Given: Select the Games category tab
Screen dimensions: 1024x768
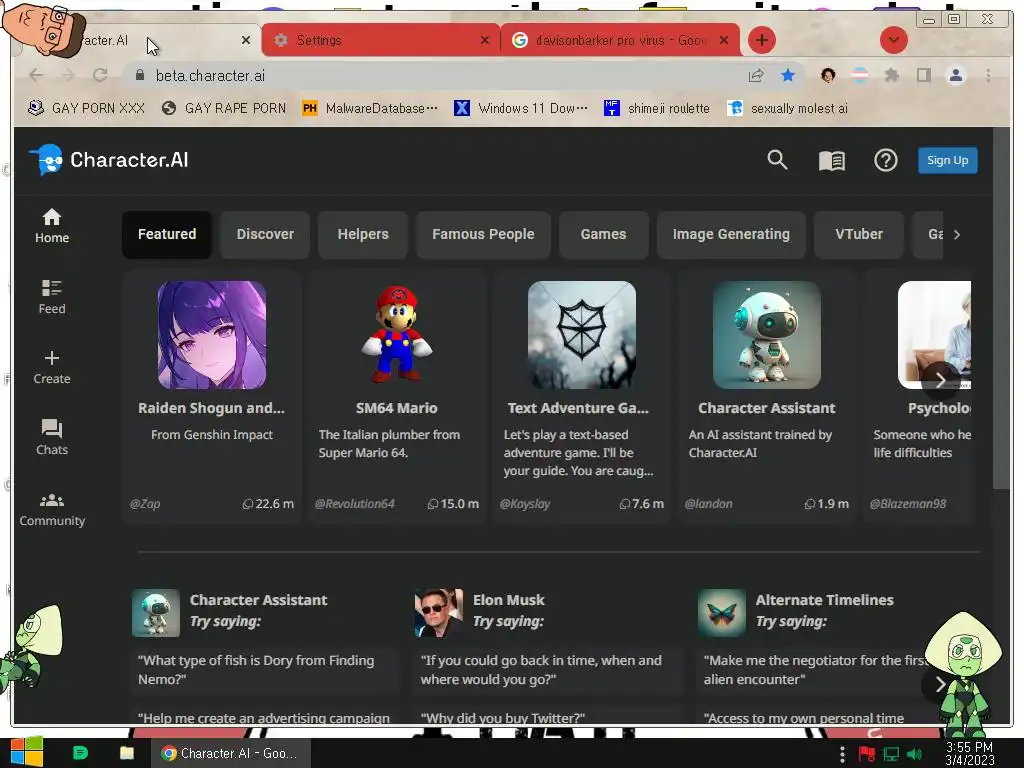Looking at the screenshot, I should click(x=603, y=234).
